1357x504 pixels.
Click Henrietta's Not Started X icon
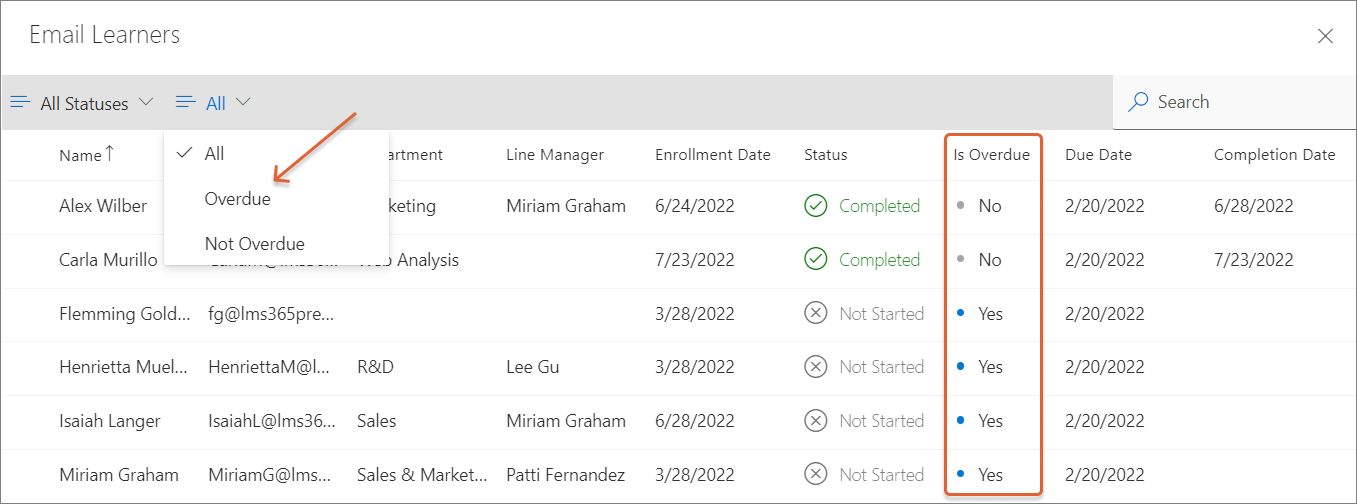tap(816, 367)
